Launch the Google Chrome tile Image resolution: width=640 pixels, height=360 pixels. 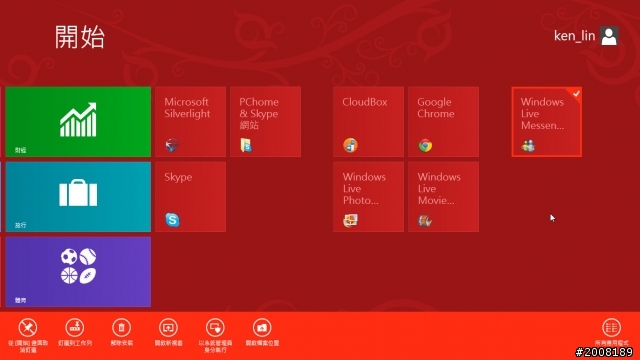[x=443, y=122]
